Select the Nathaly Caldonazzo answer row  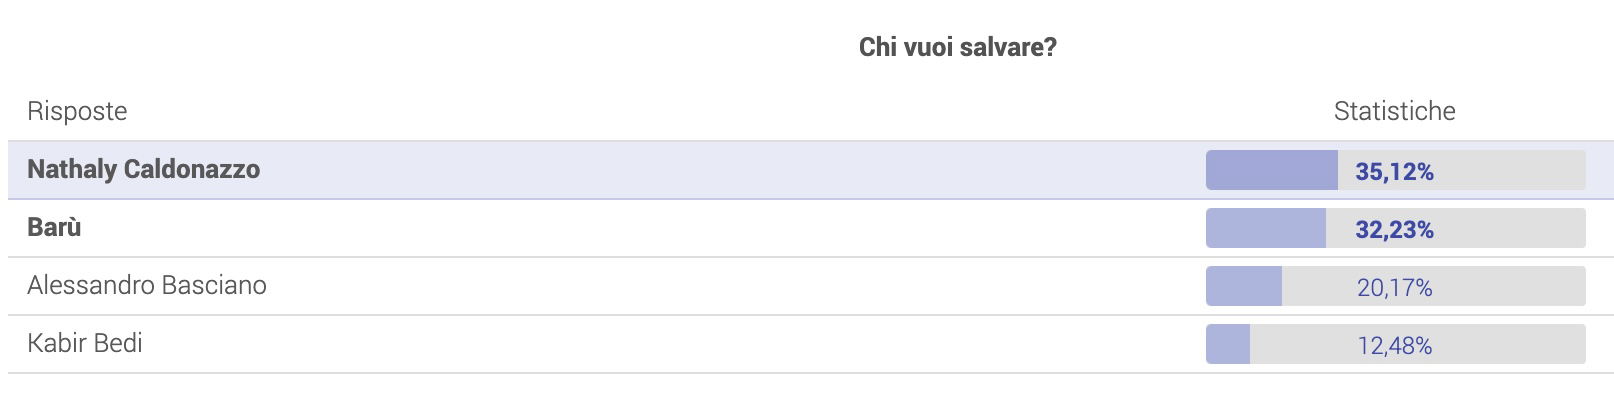(x=810, y=170)
